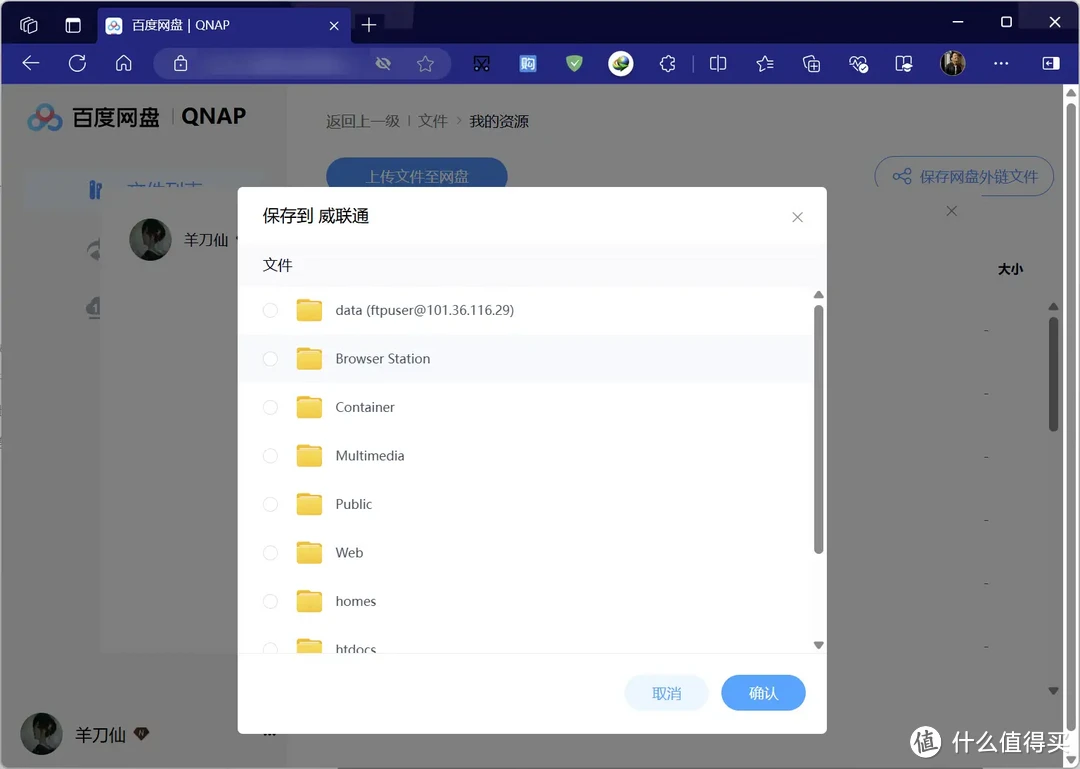Open the workspaces icon in title bar
The height and width of the screenshot is (769, 1080).
(x=29, y=25)
